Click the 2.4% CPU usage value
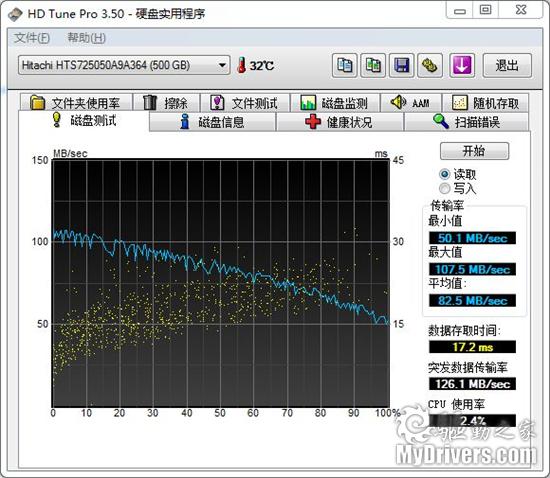The width and height of the screenshot is (550, 478). pyautogui.click(x=472, y=421)
